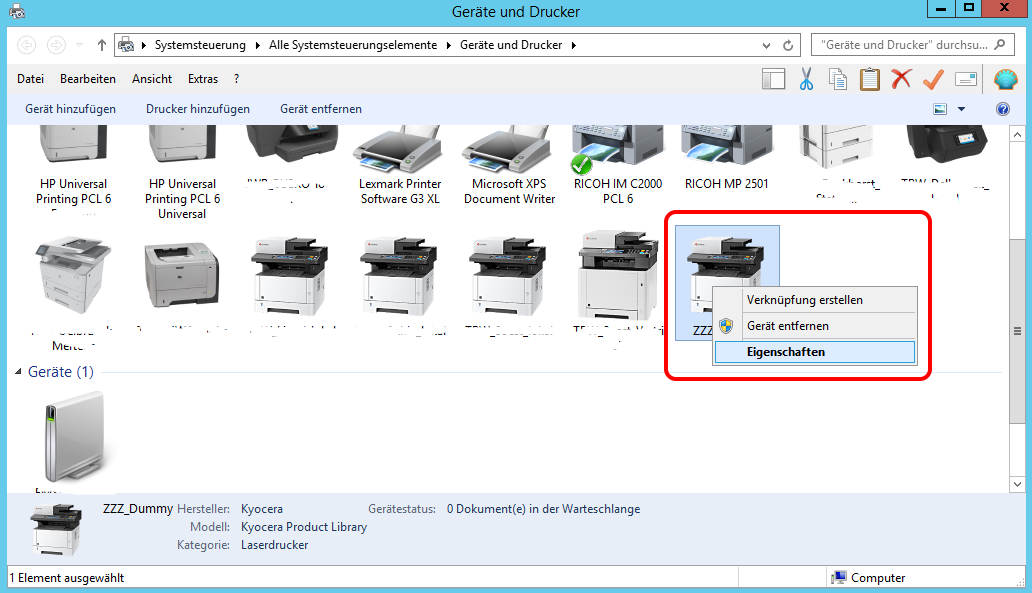
Task: Click the Forward navigation arrow
Action: tap(56, 45)
